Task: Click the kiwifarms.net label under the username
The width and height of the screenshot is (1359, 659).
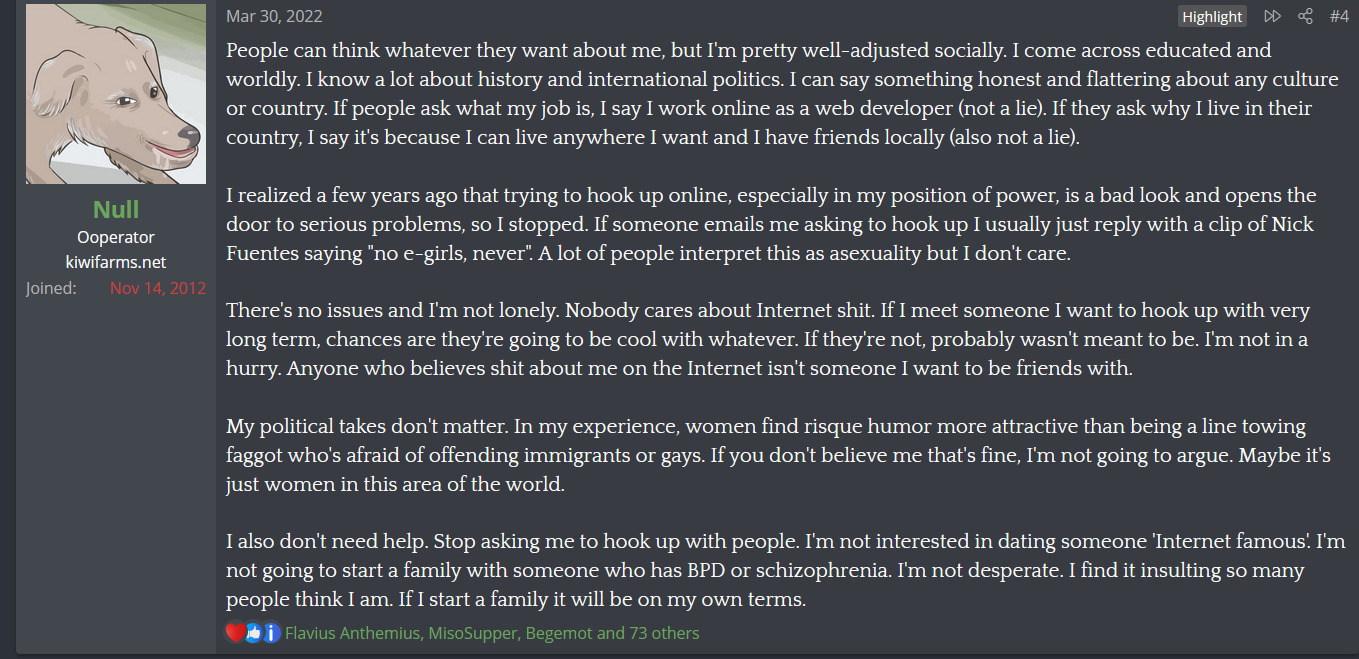Action: pos(115,262)
